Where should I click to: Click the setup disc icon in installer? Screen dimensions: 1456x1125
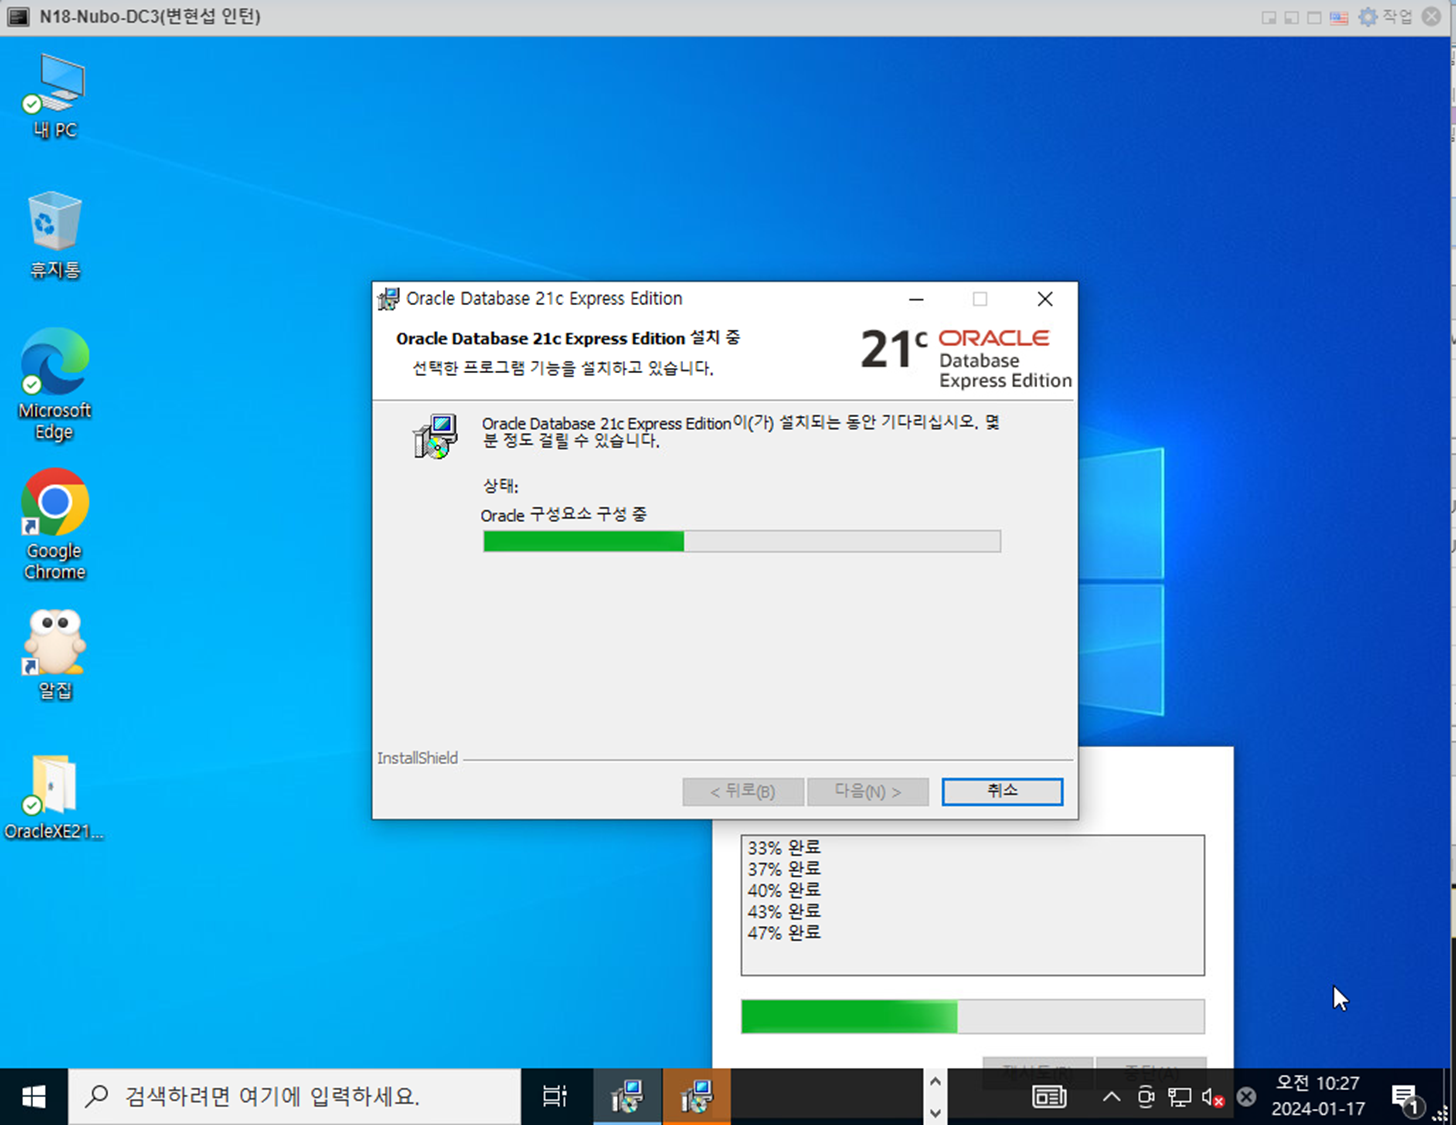436,436
